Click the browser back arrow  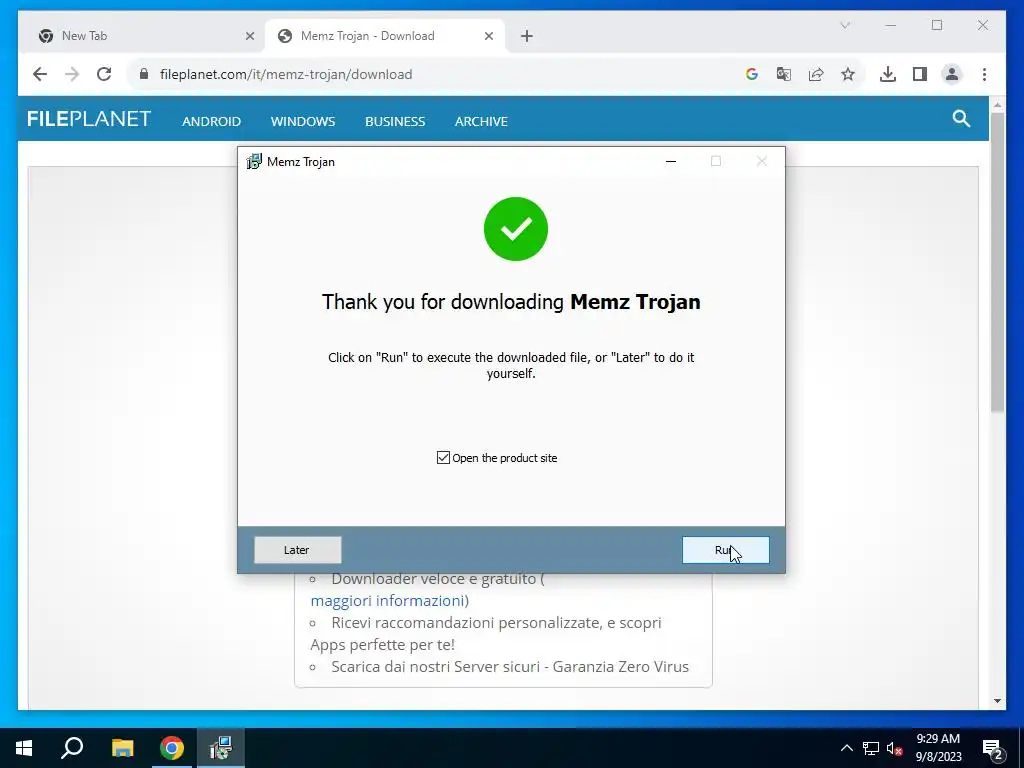(x=40, y=74)
